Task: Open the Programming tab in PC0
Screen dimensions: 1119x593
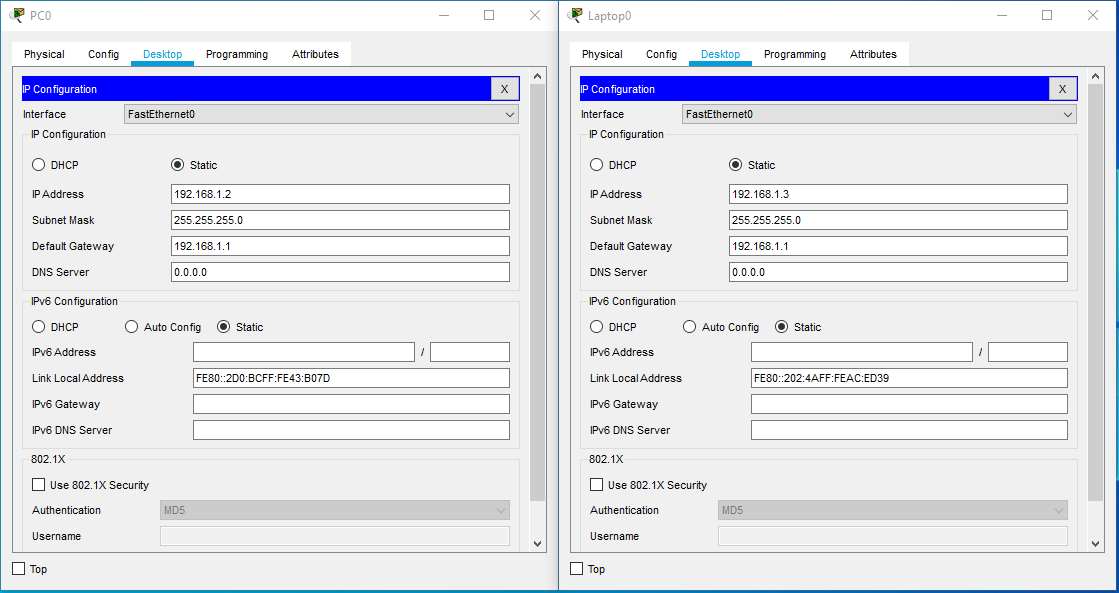Action: point(237,54)
